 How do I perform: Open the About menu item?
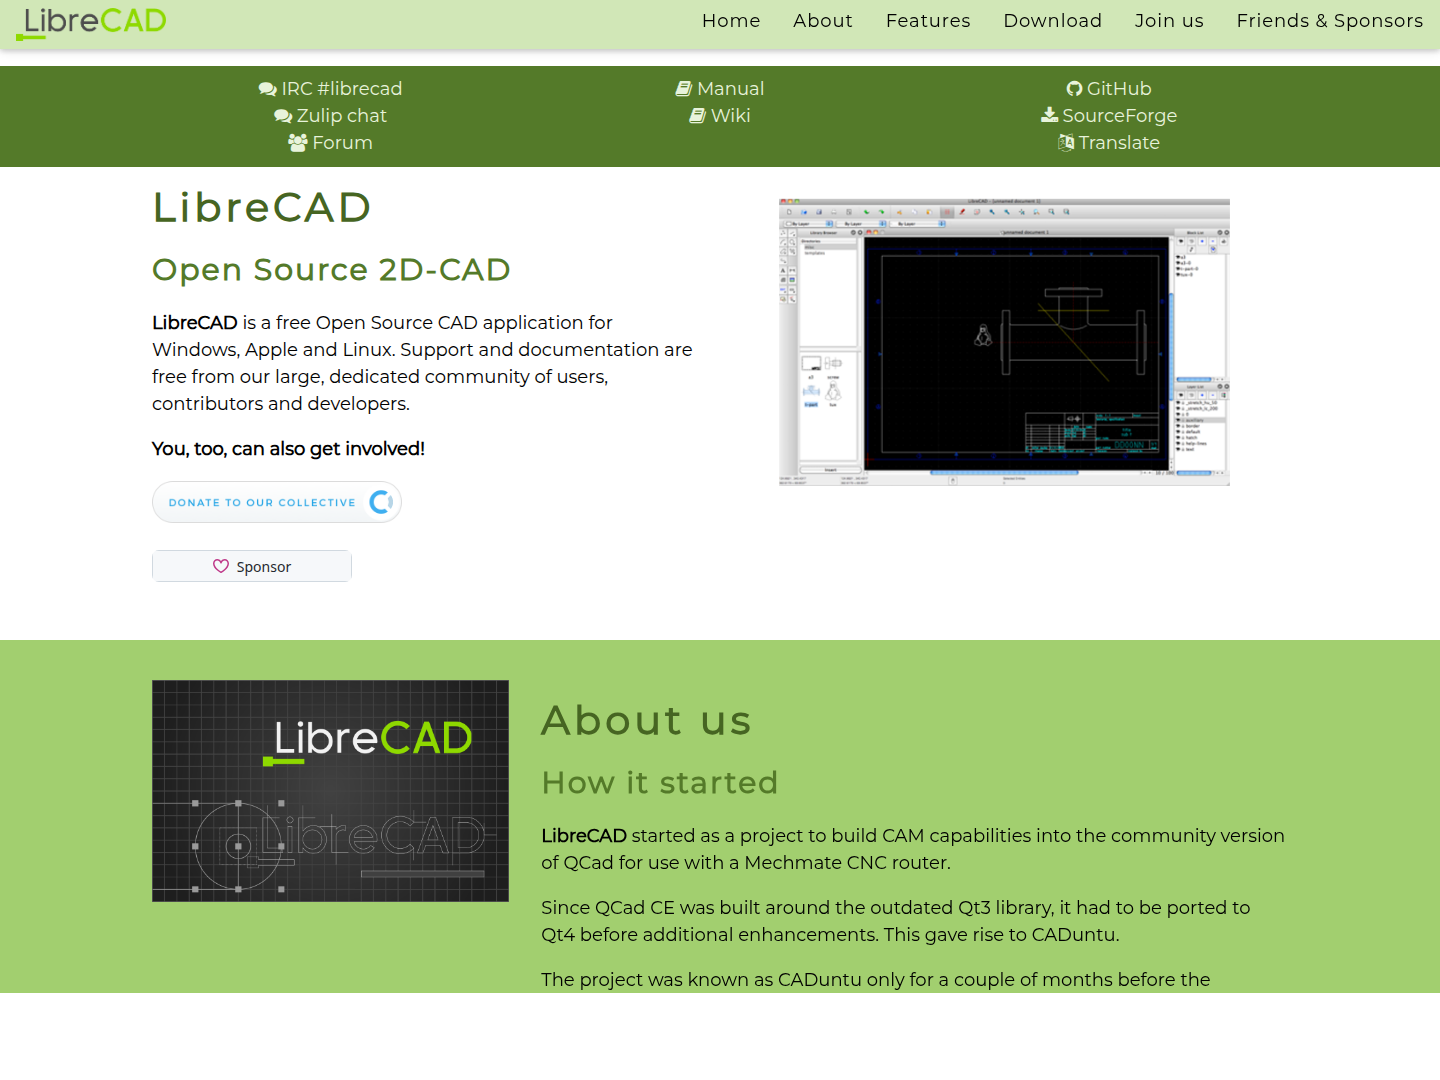823,21
